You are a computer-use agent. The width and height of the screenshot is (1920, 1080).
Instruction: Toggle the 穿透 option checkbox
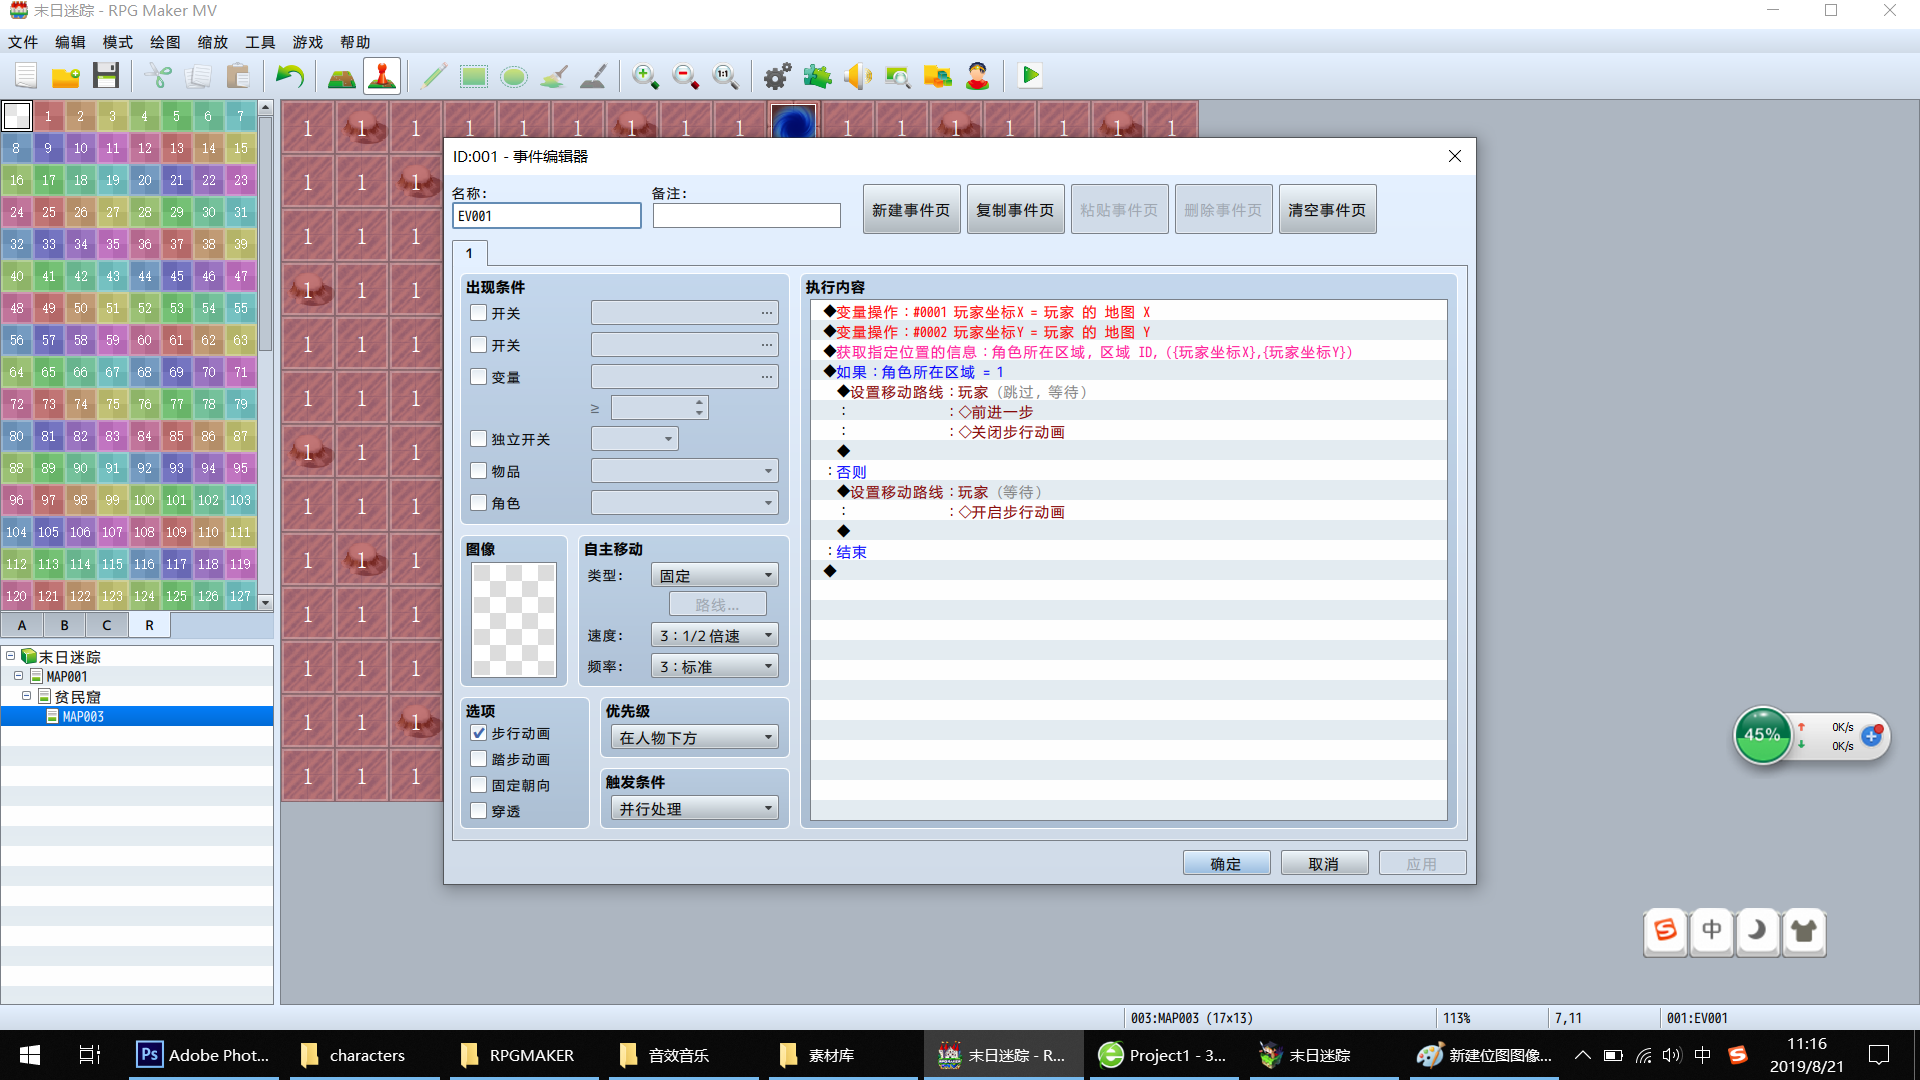click(x=479, y=811)
